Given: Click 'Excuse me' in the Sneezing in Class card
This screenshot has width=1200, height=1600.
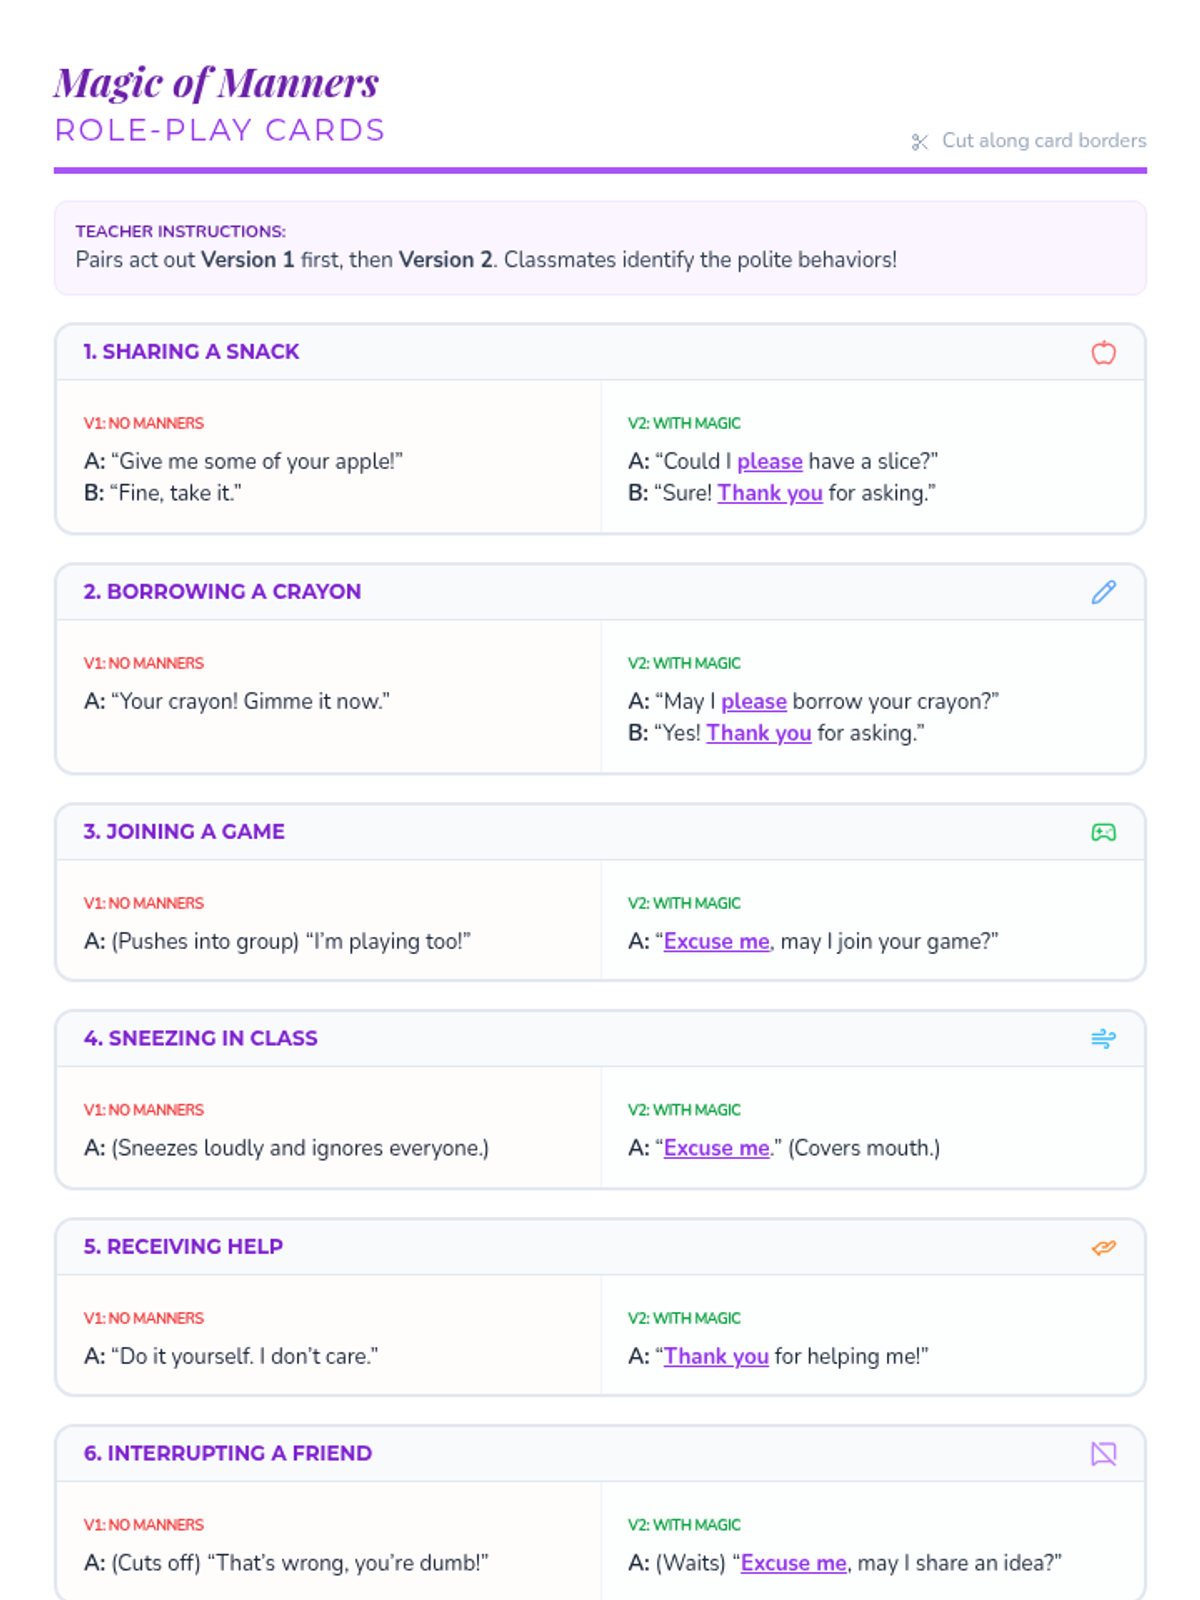Looking at the screenshot, I should (717, 1149).
